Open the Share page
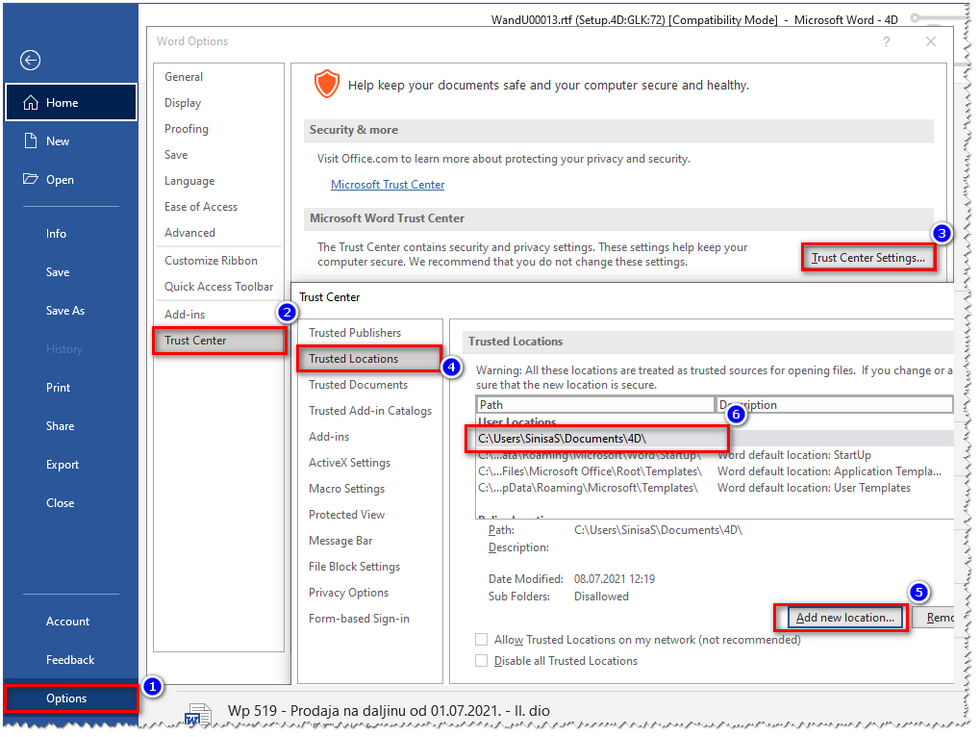The width and height of the screenshot is (980, 737). pos(60,426)
